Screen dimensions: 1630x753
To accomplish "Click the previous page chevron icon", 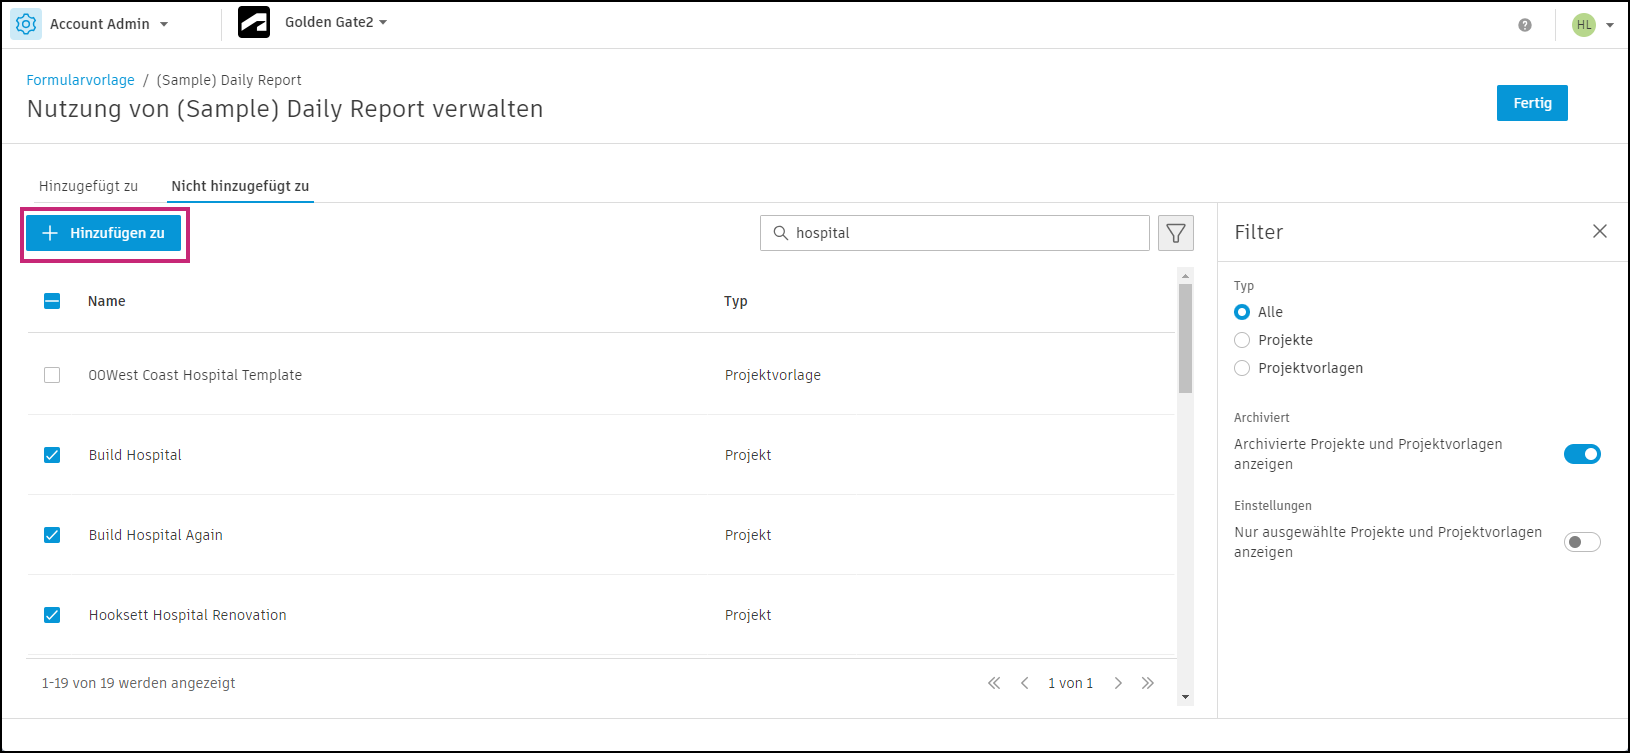I will 1024,682.
